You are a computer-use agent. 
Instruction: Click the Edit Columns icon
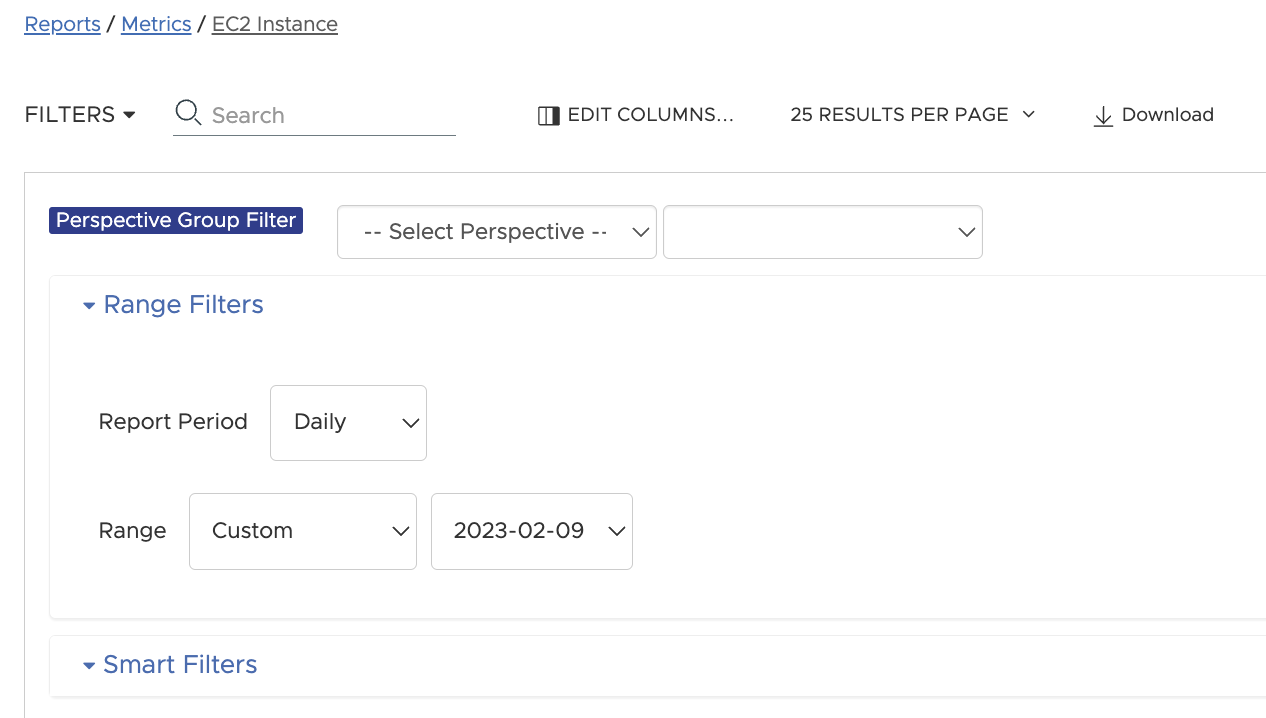pos(548,116)
